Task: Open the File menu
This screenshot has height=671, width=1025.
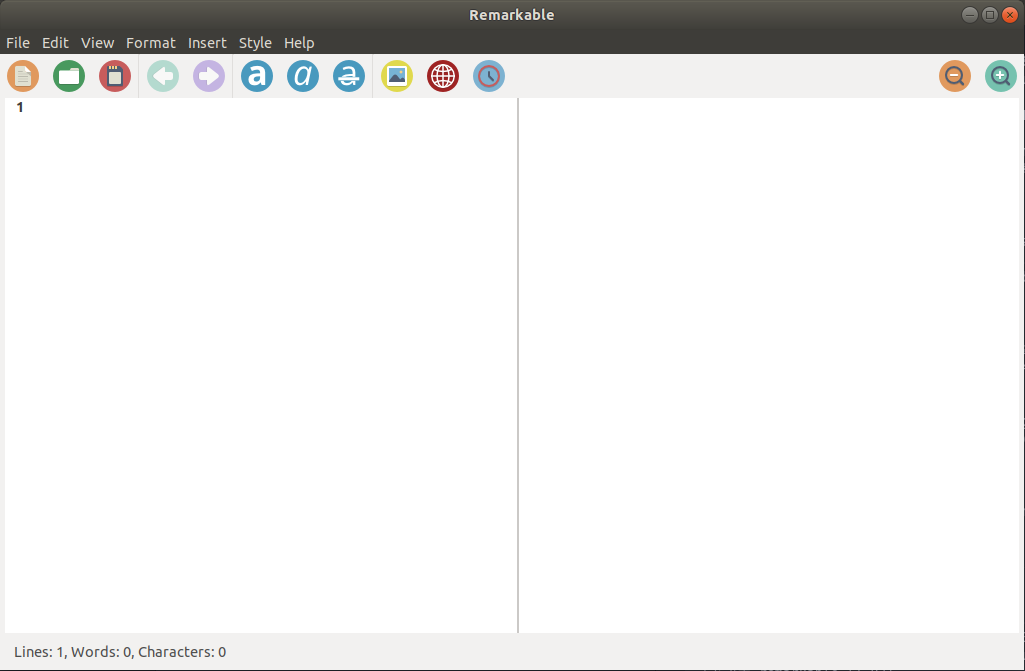Action: 18,43
